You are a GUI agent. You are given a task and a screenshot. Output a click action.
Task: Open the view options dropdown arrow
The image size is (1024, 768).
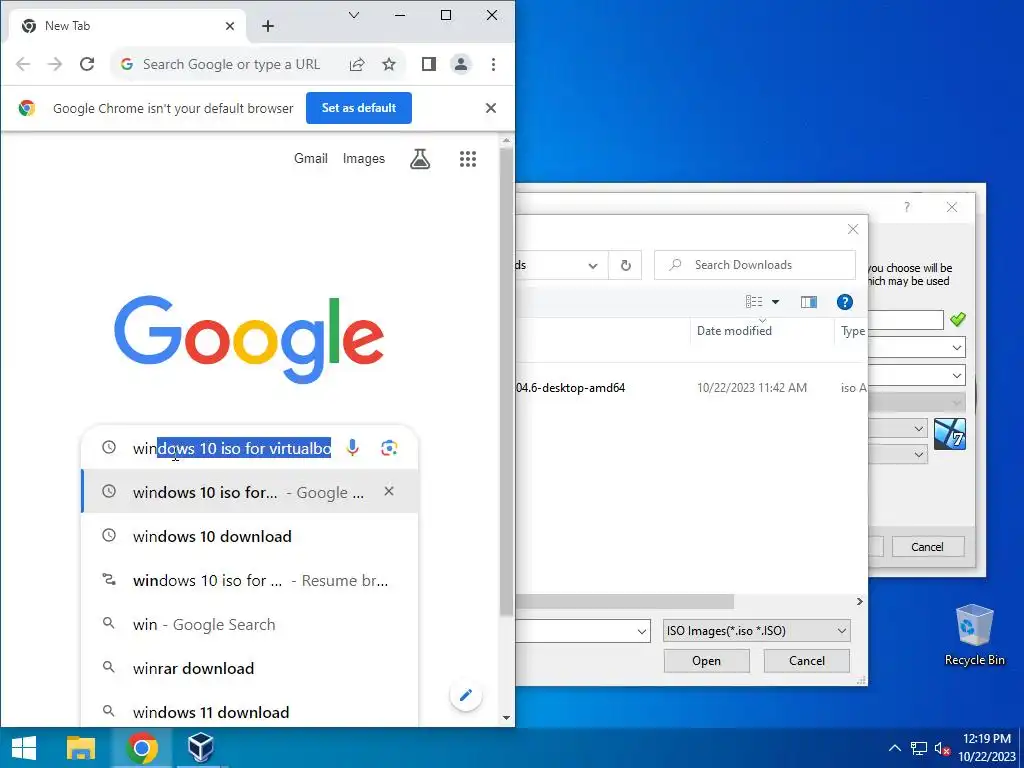point(775,302)
